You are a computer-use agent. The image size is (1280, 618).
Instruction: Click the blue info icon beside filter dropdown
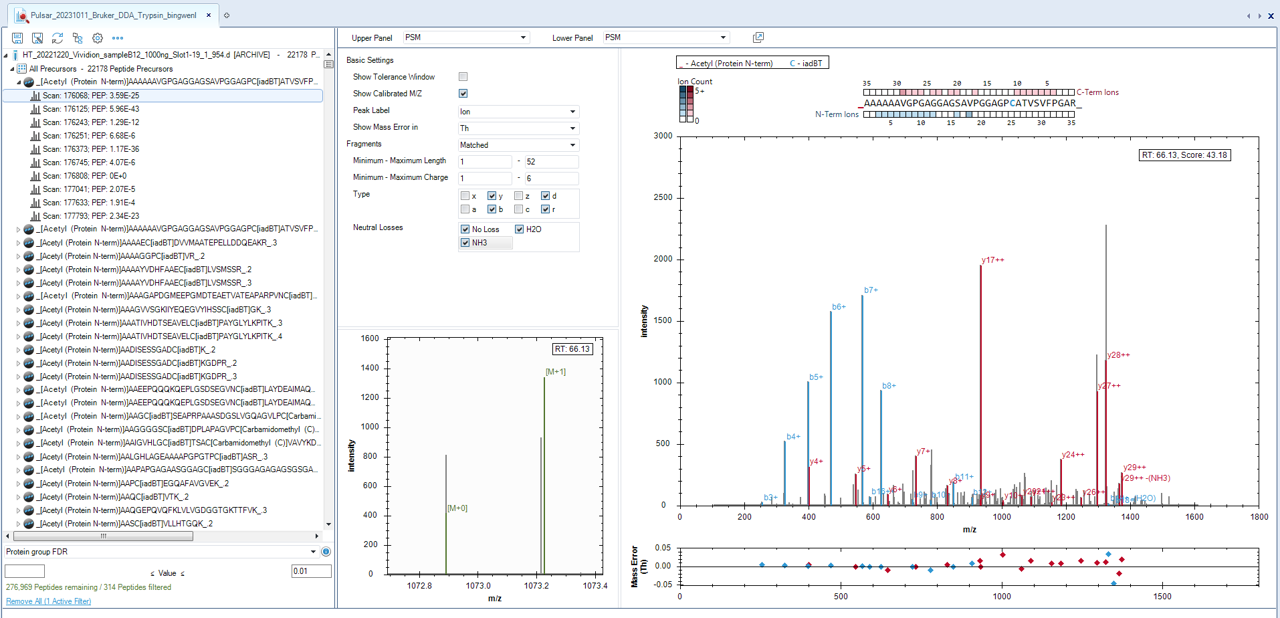tap(326, 552)
